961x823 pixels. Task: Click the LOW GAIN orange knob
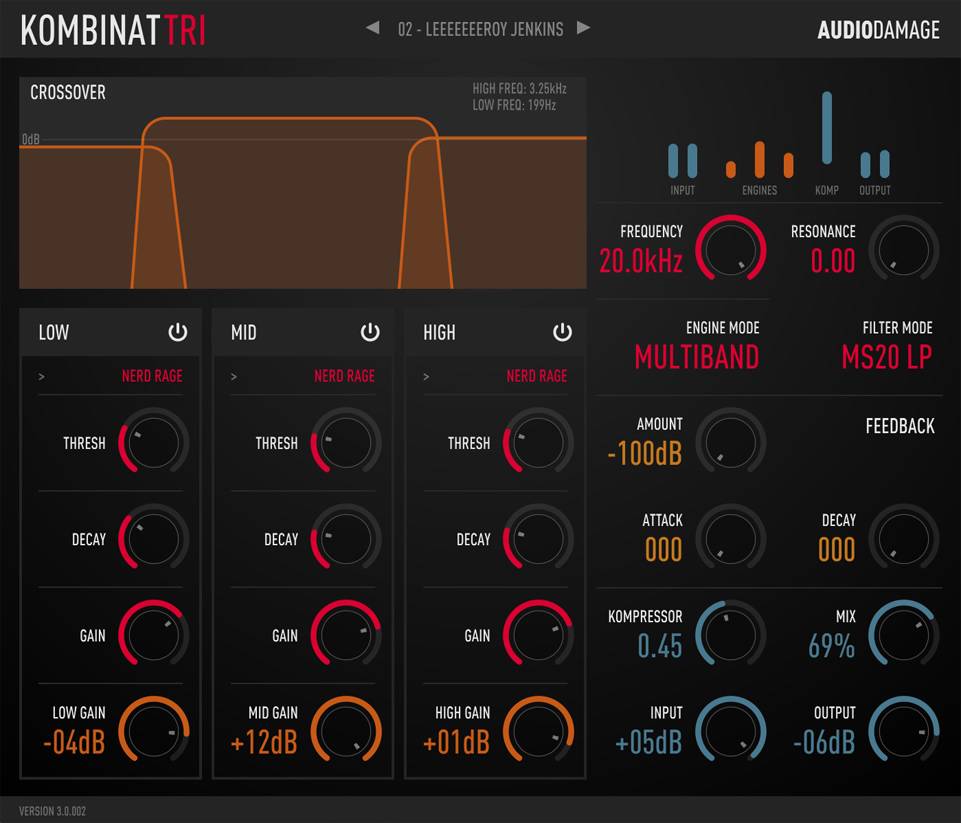pos(154,730)
